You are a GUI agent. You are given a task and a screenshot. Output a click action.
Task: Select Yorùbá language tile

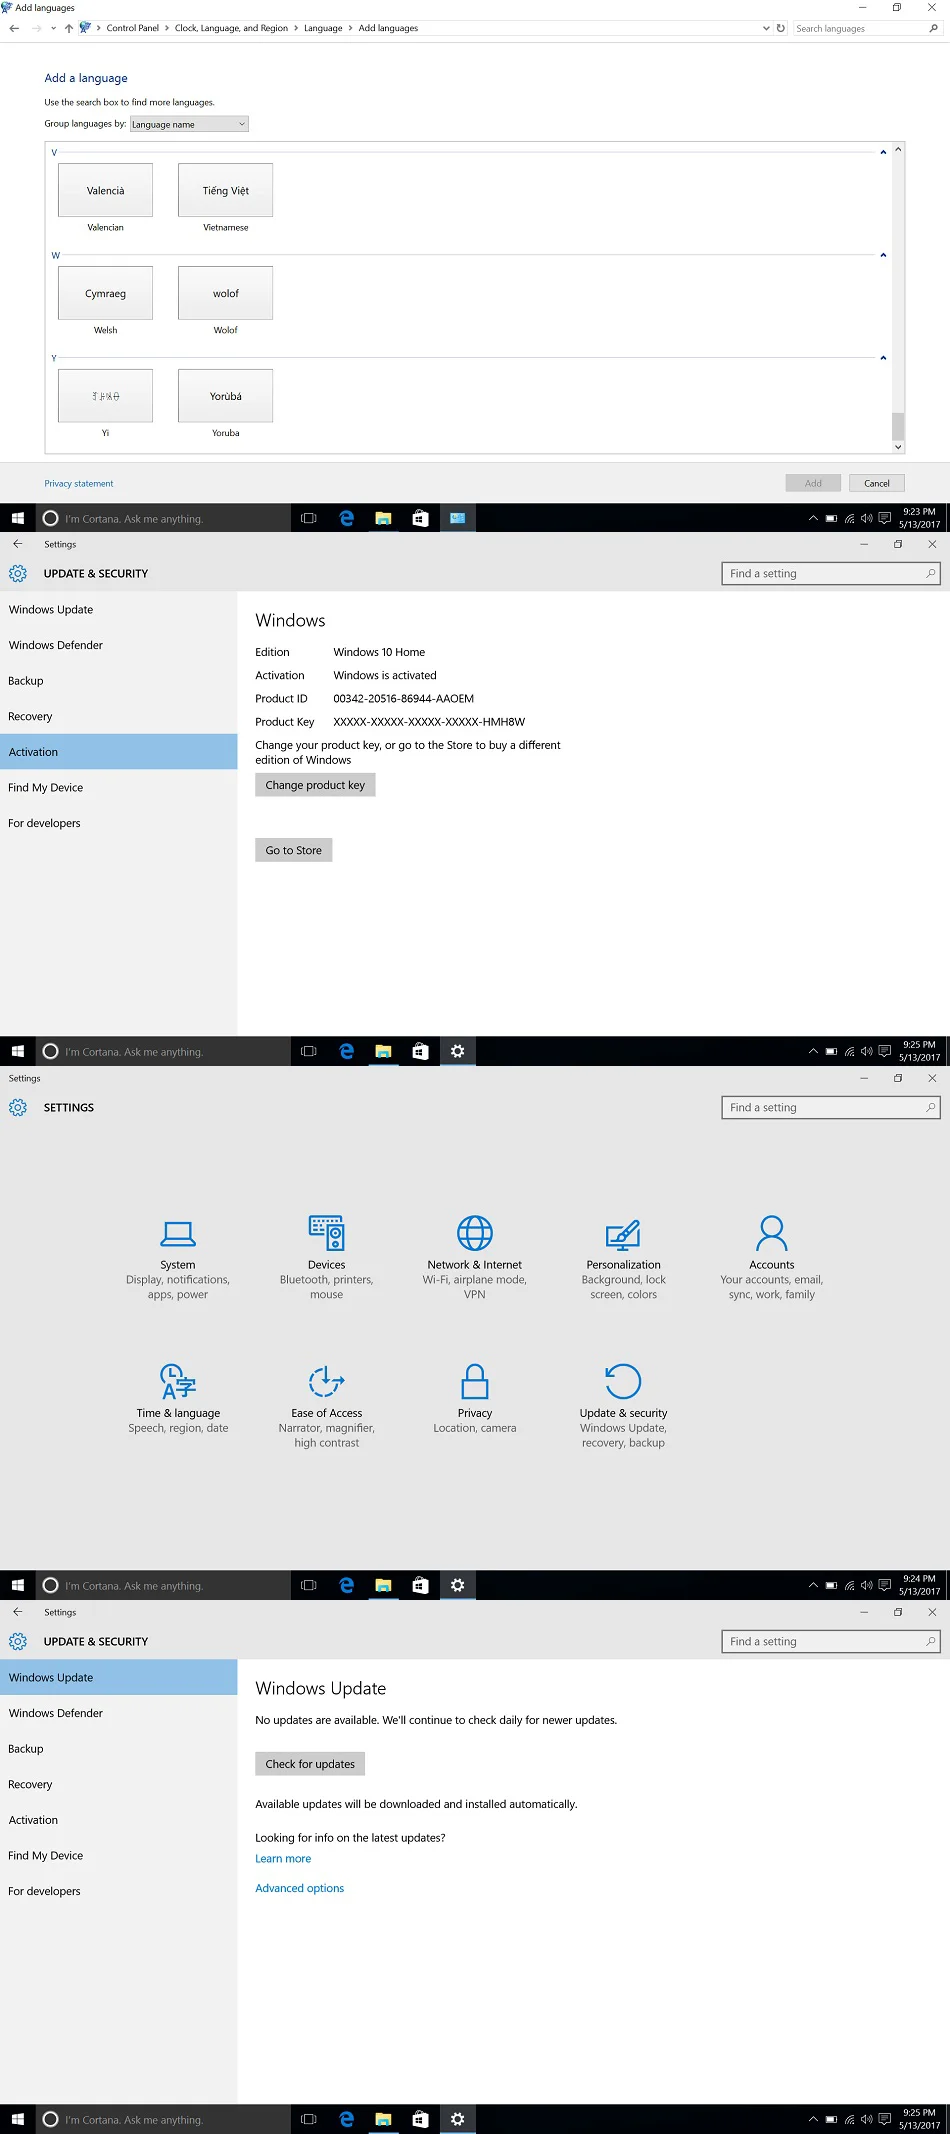coord(226,396)
